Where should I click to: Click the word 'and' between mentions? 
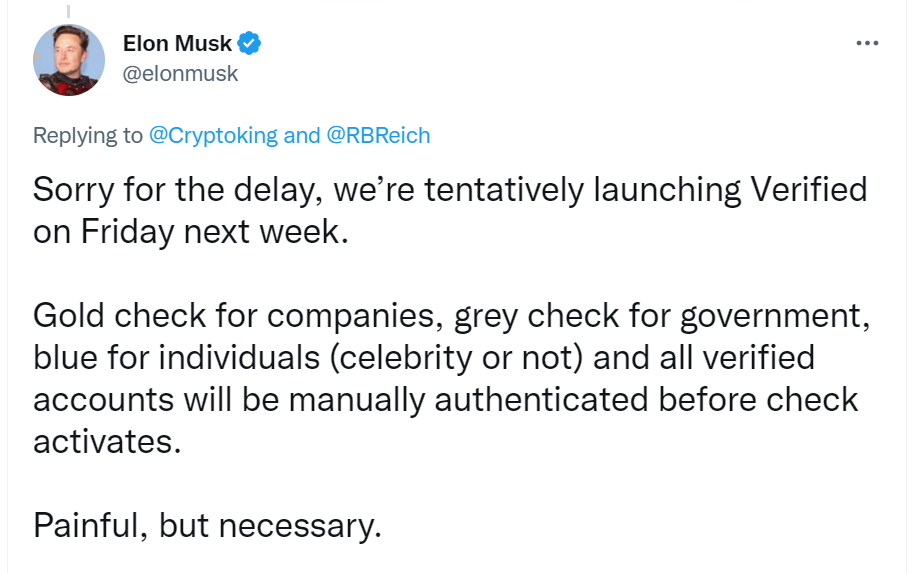[x=302, y=136]
